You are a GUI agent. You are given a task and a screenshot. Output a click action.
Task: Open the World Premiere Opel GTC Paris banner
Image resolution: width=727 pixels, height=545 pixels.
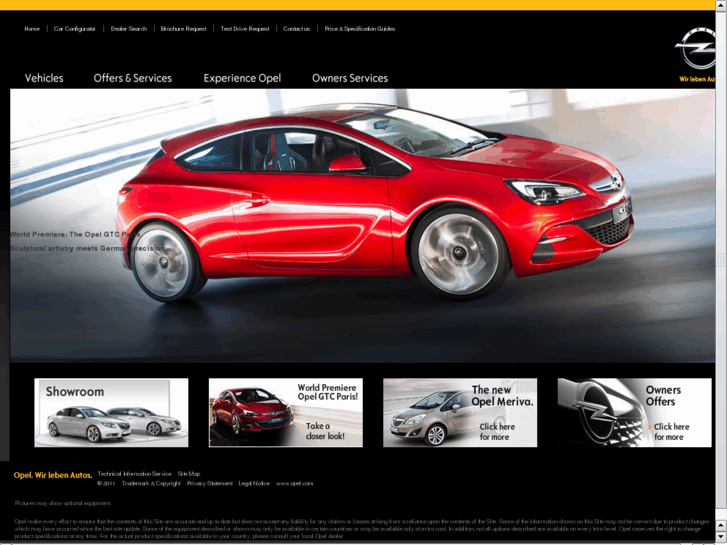click(286, 412)
